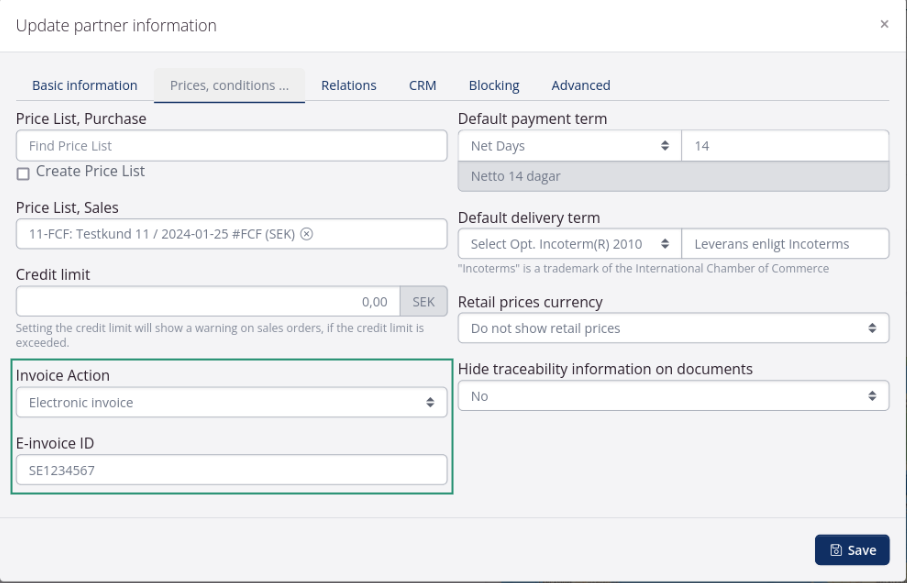
Task: Click the SEK currency label
Action: (424, 300)
